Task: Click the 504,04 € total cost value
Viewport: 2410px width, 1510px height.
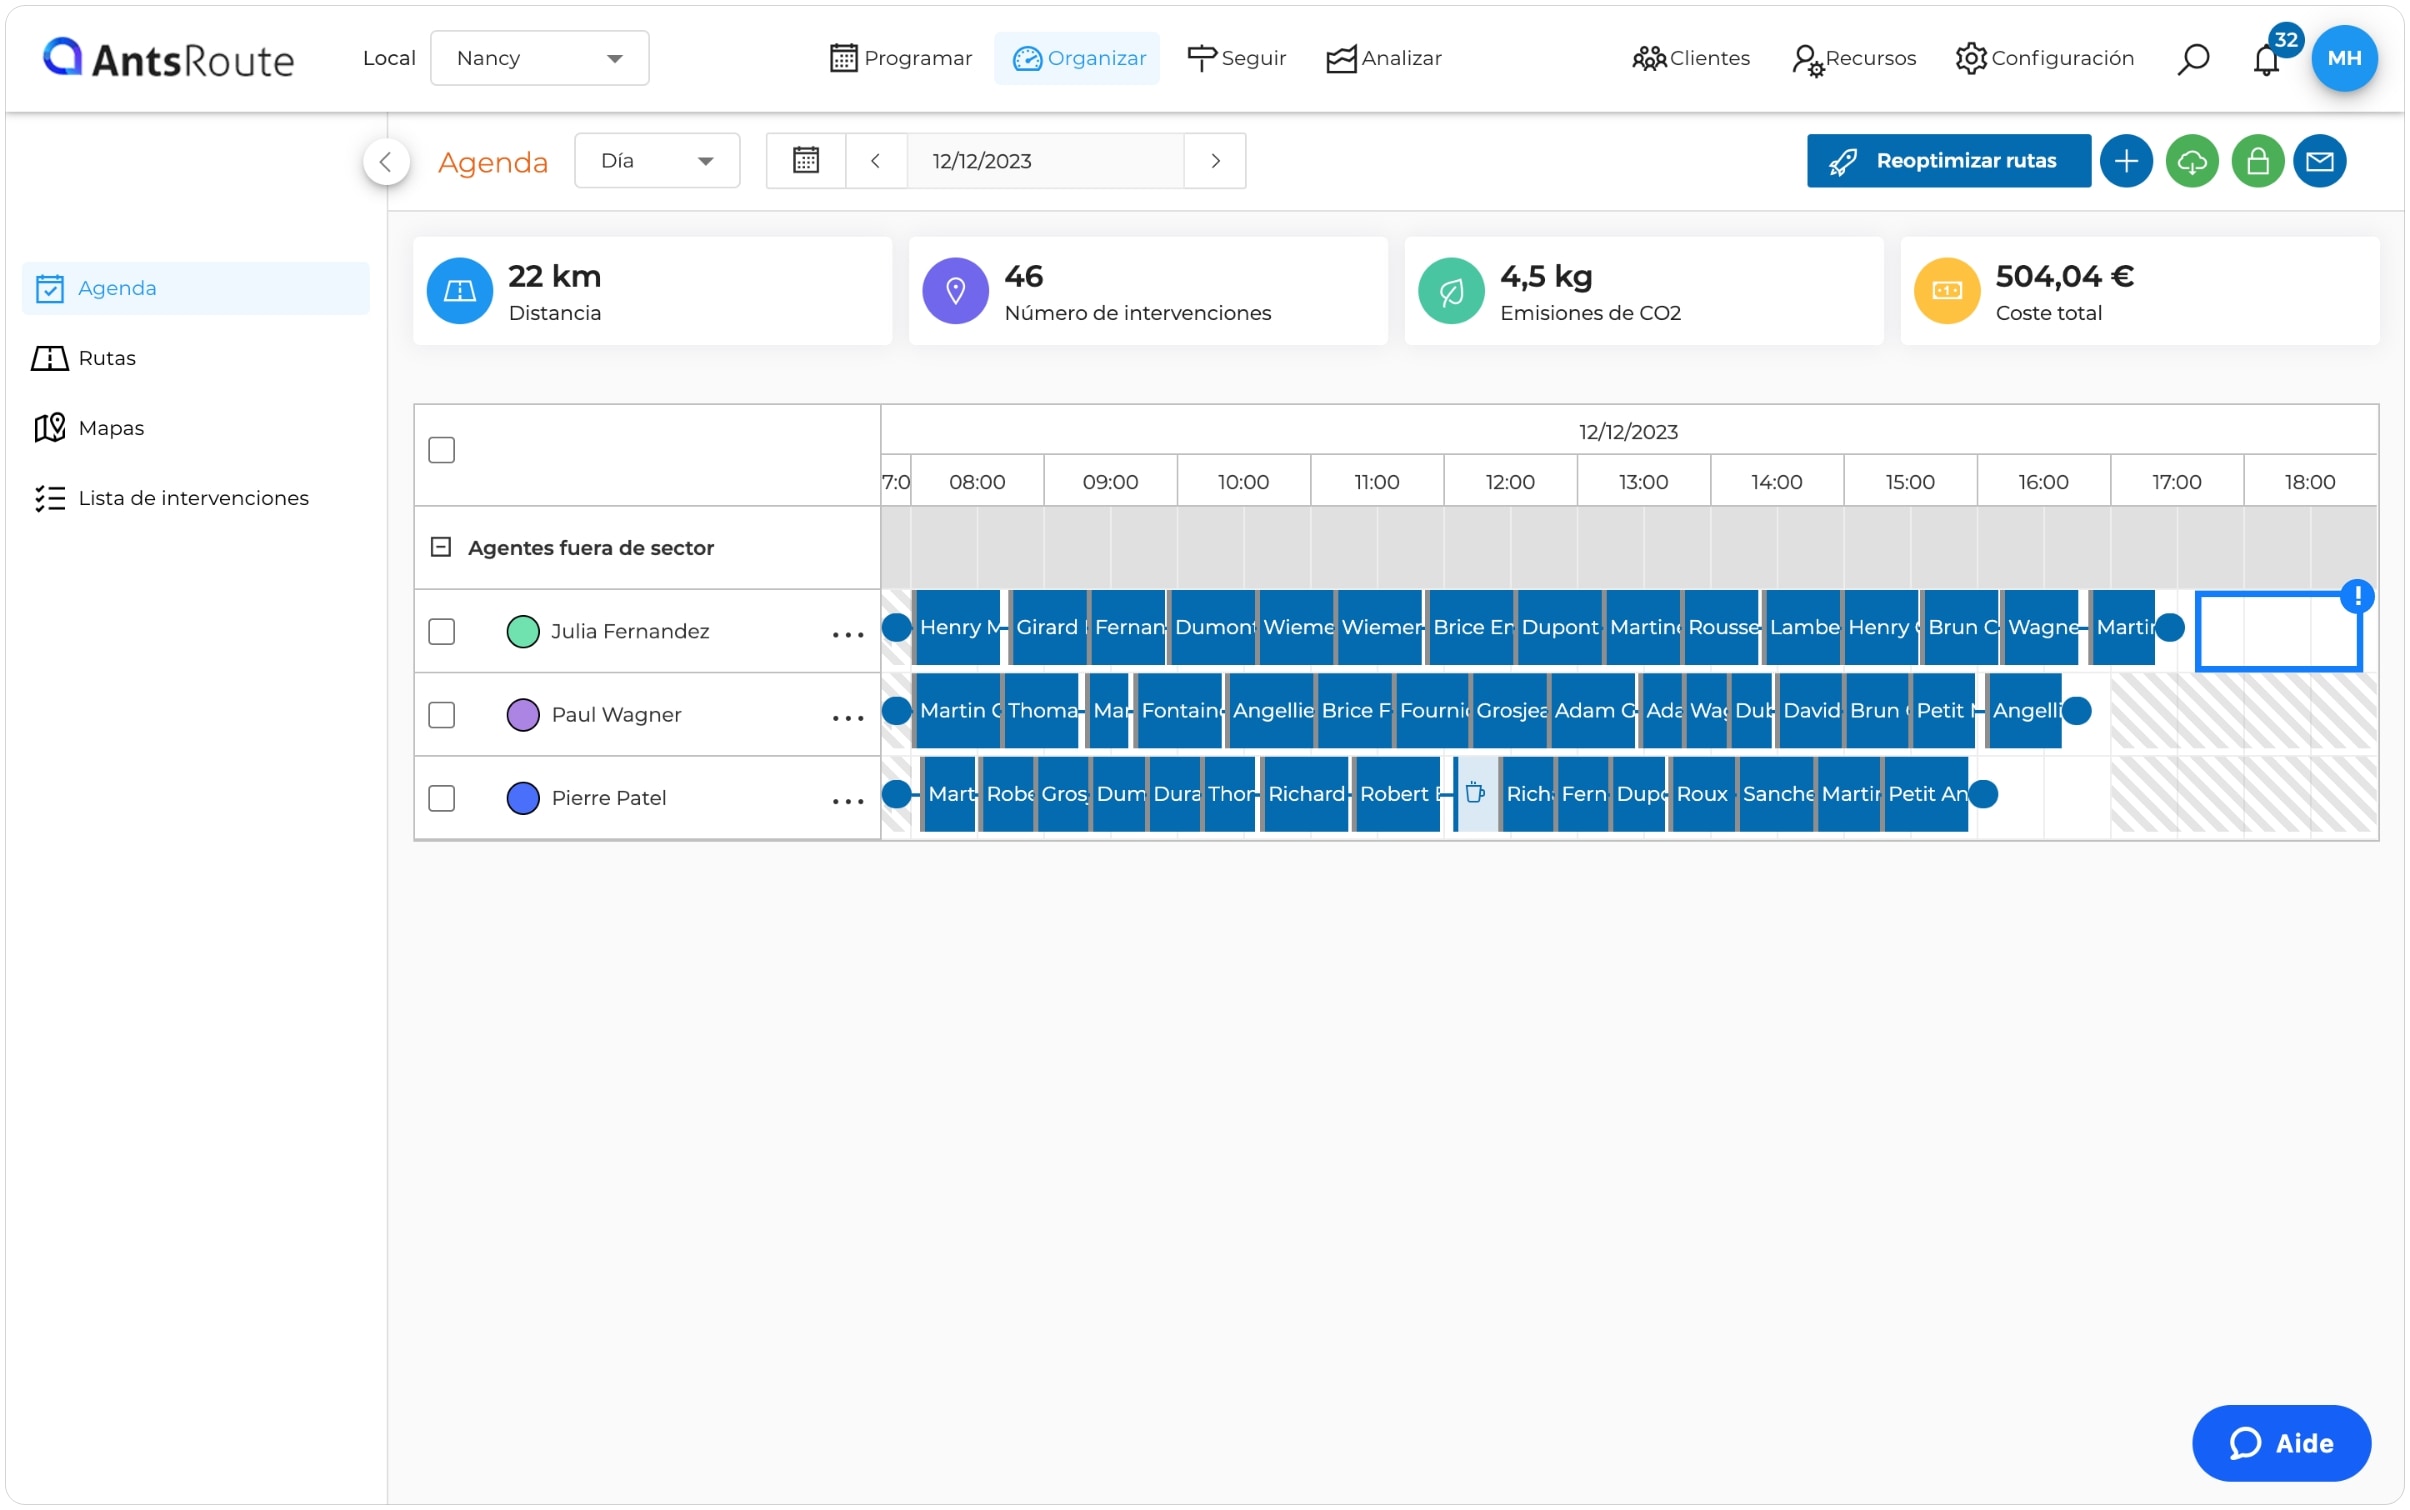Action: pos(2064,277)
